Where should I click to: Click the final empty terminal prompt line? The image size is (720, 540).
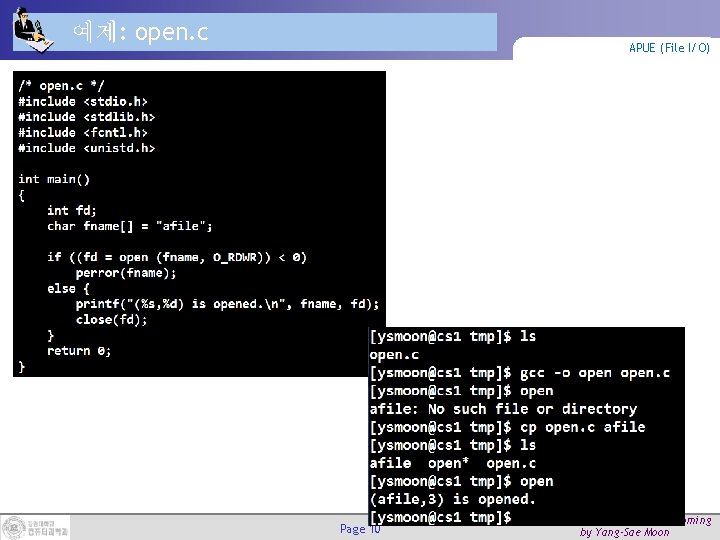(x=440, y=518)
